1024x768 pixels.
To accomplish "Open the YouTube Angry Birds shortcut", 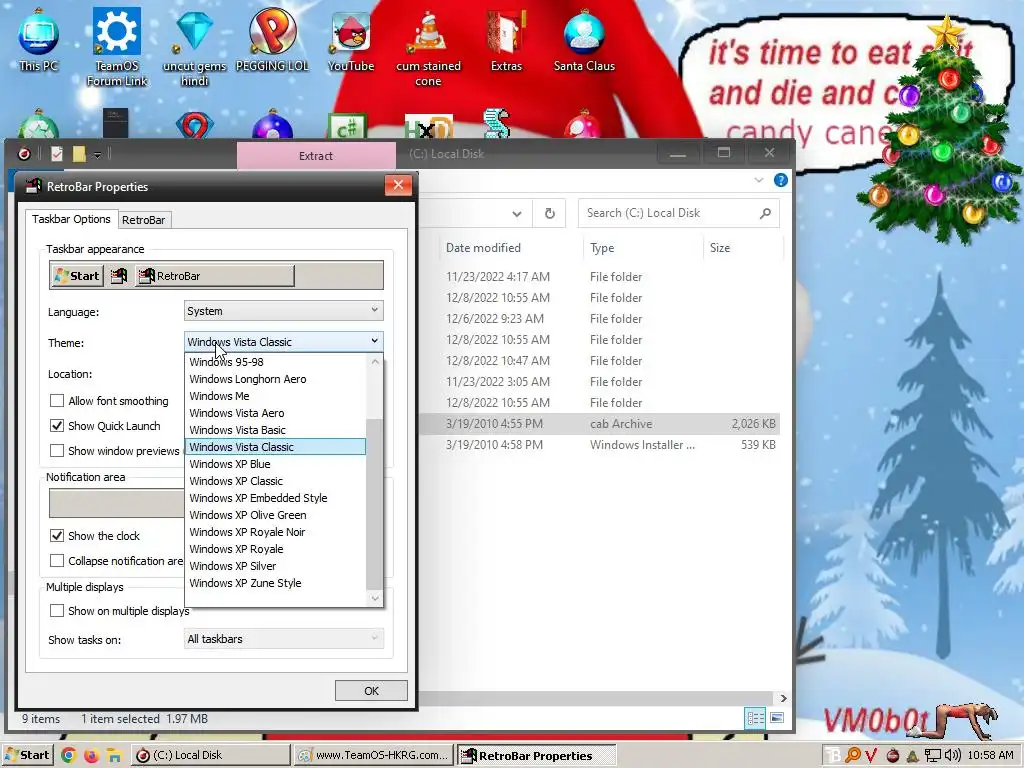I will 351,39.
